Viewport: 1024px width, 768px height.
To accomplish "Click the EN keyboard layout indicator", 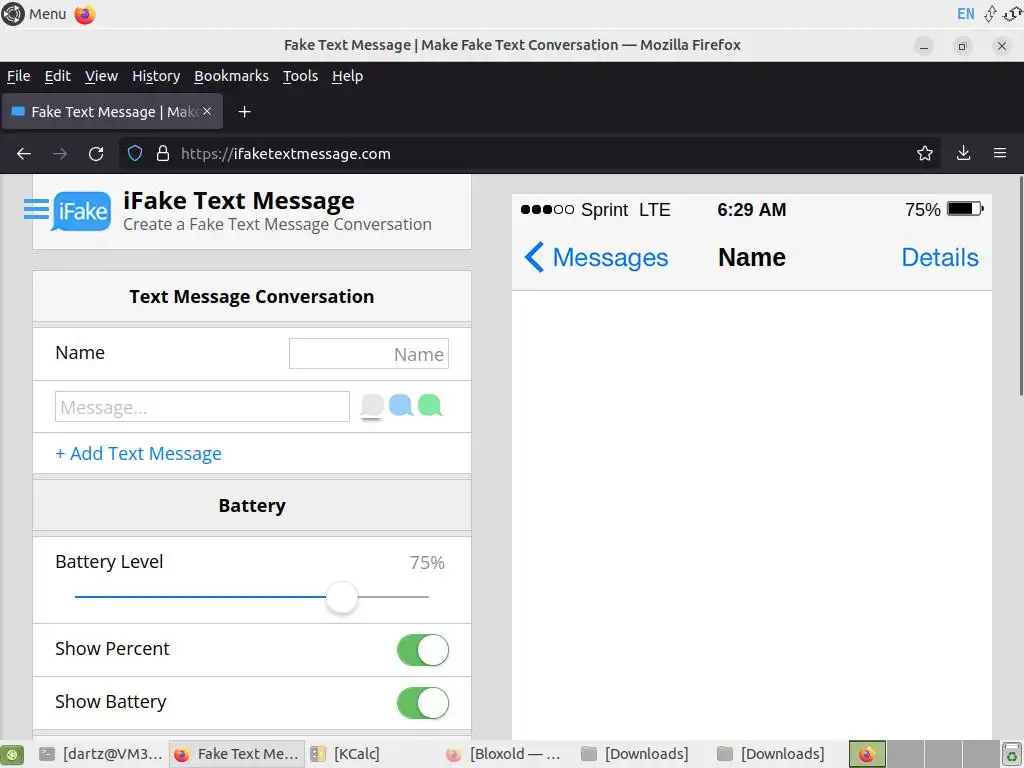I will [965, 14].
